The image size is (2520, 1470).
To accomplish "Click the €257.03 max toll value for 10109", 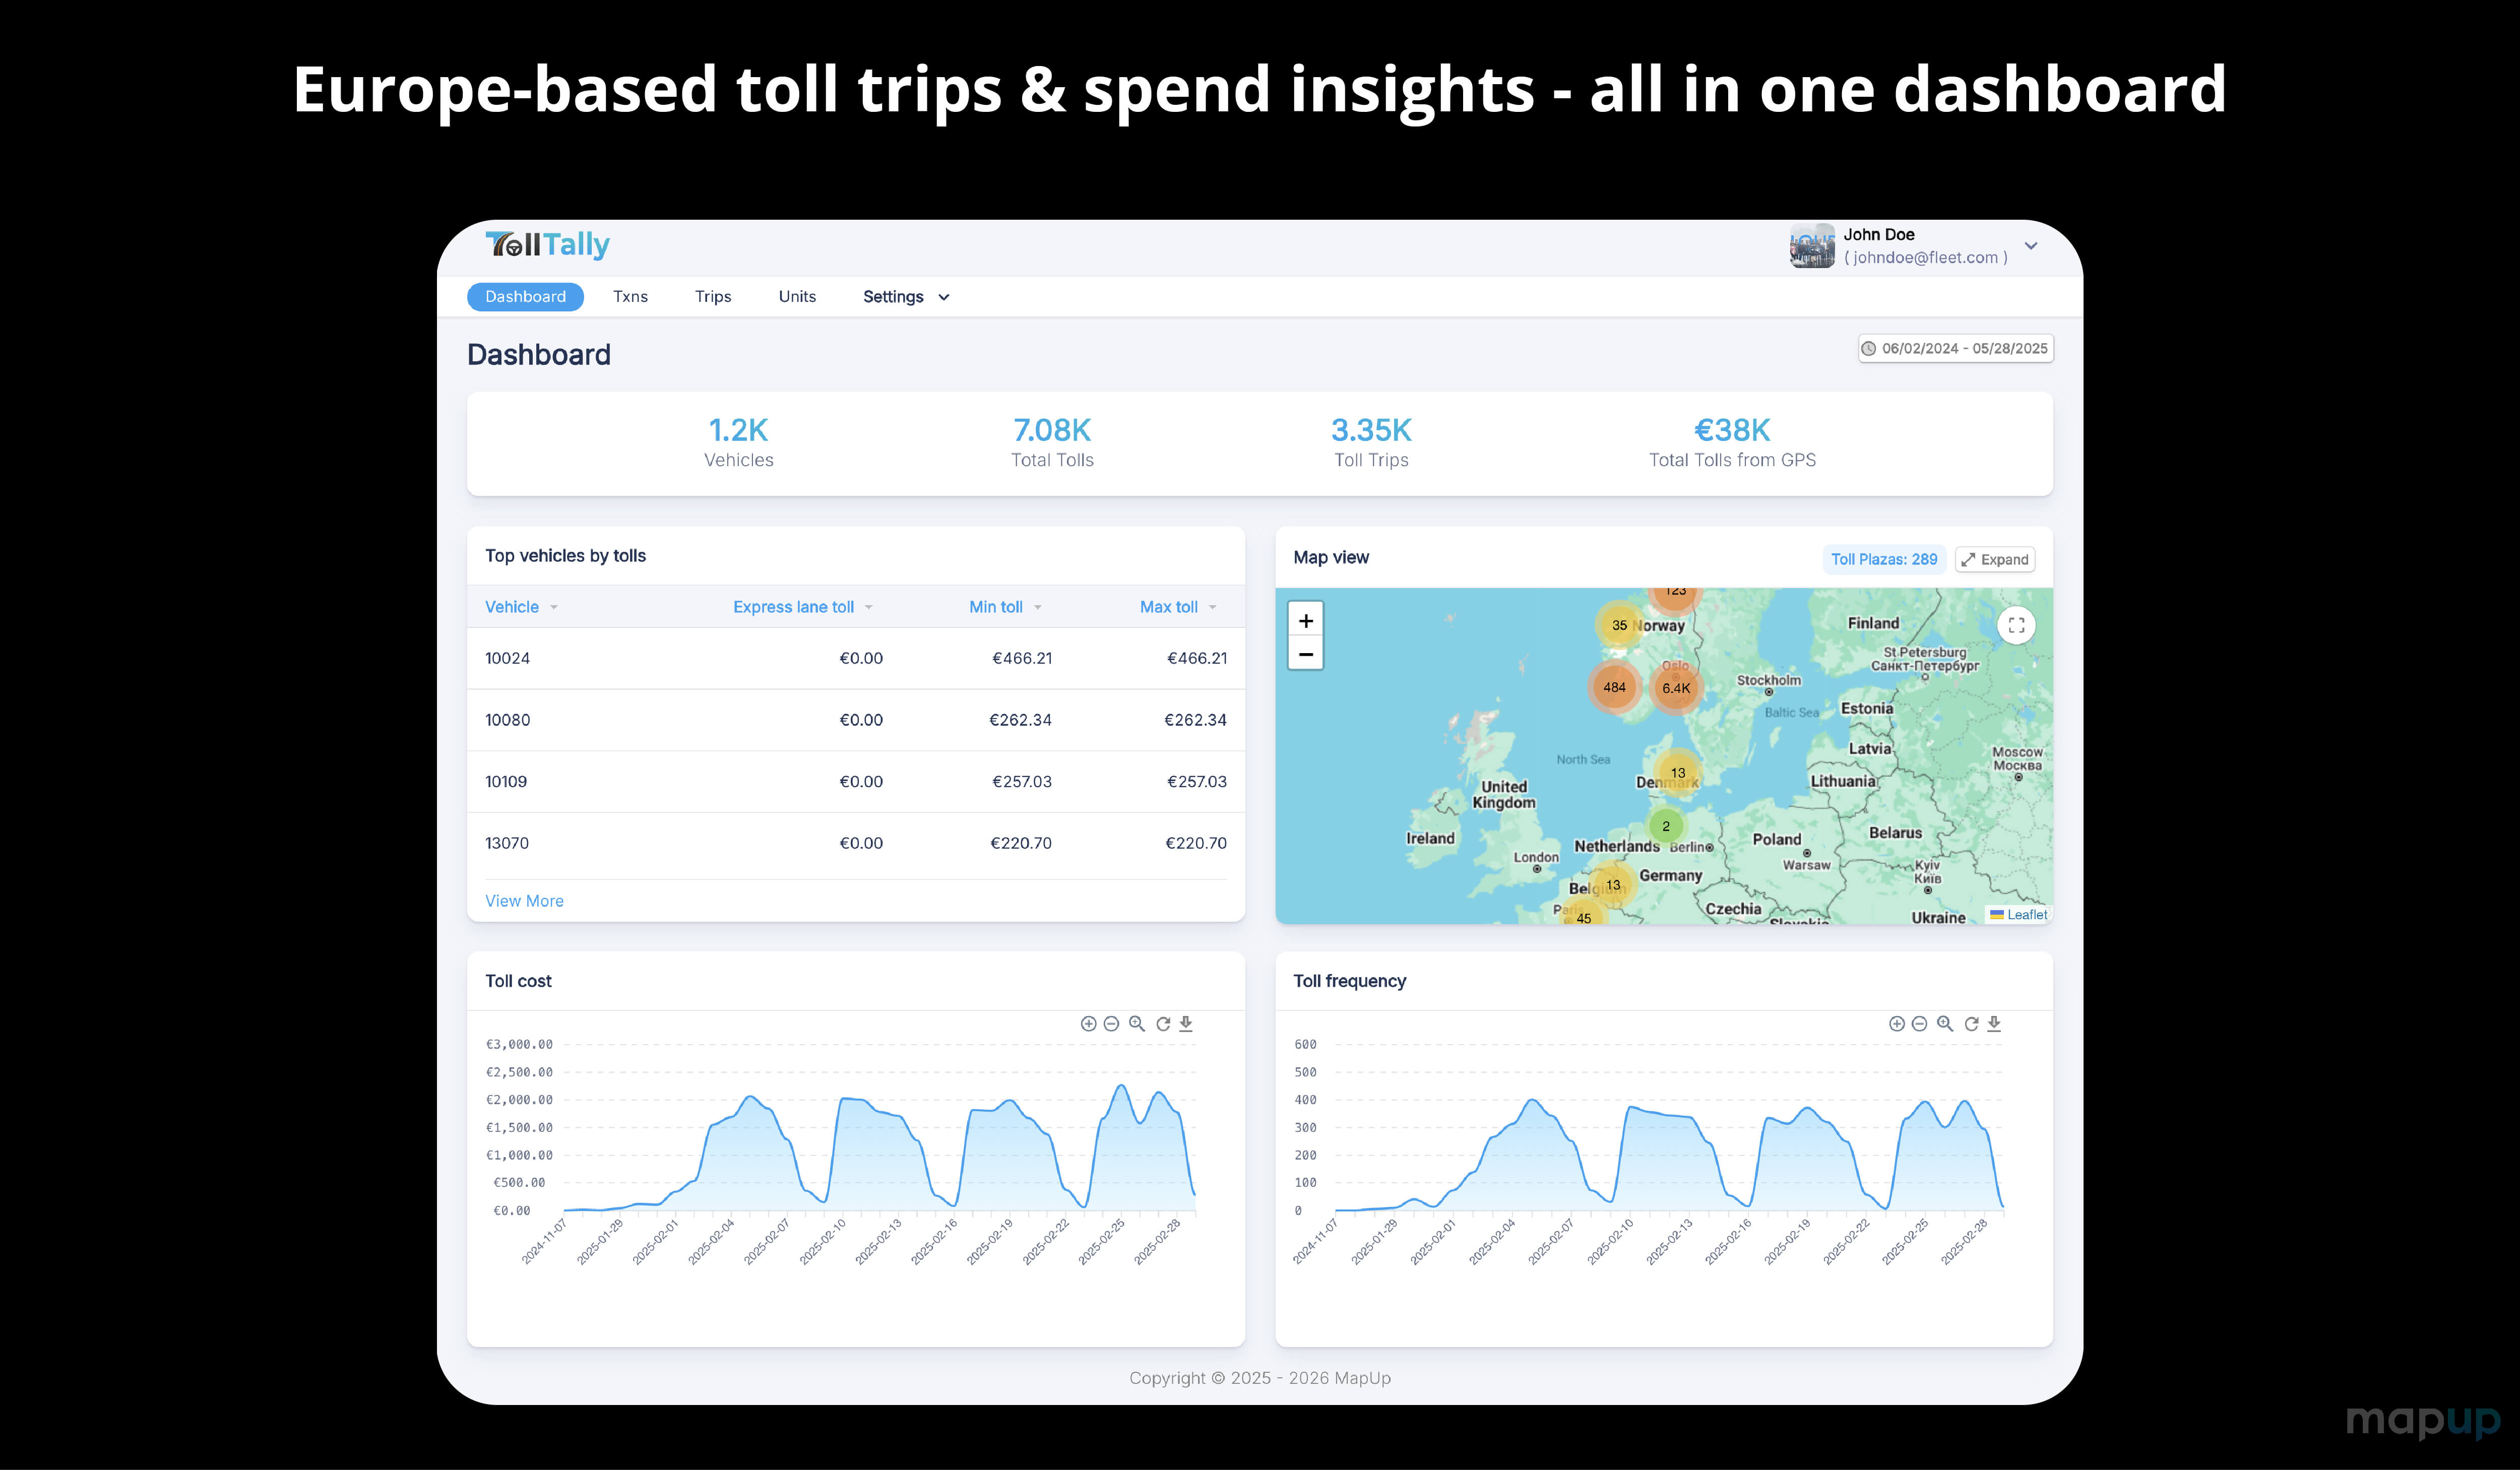I will tap(1196, 782).
